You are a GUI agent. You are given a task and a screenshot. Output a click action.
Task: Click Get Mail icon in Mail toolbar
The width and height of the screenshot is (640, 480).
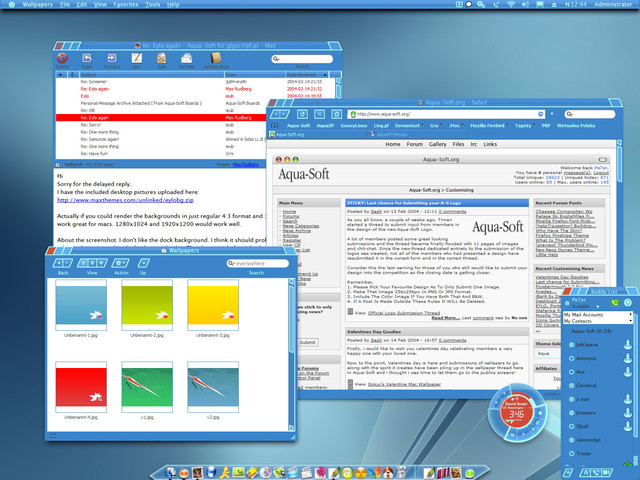187,58
